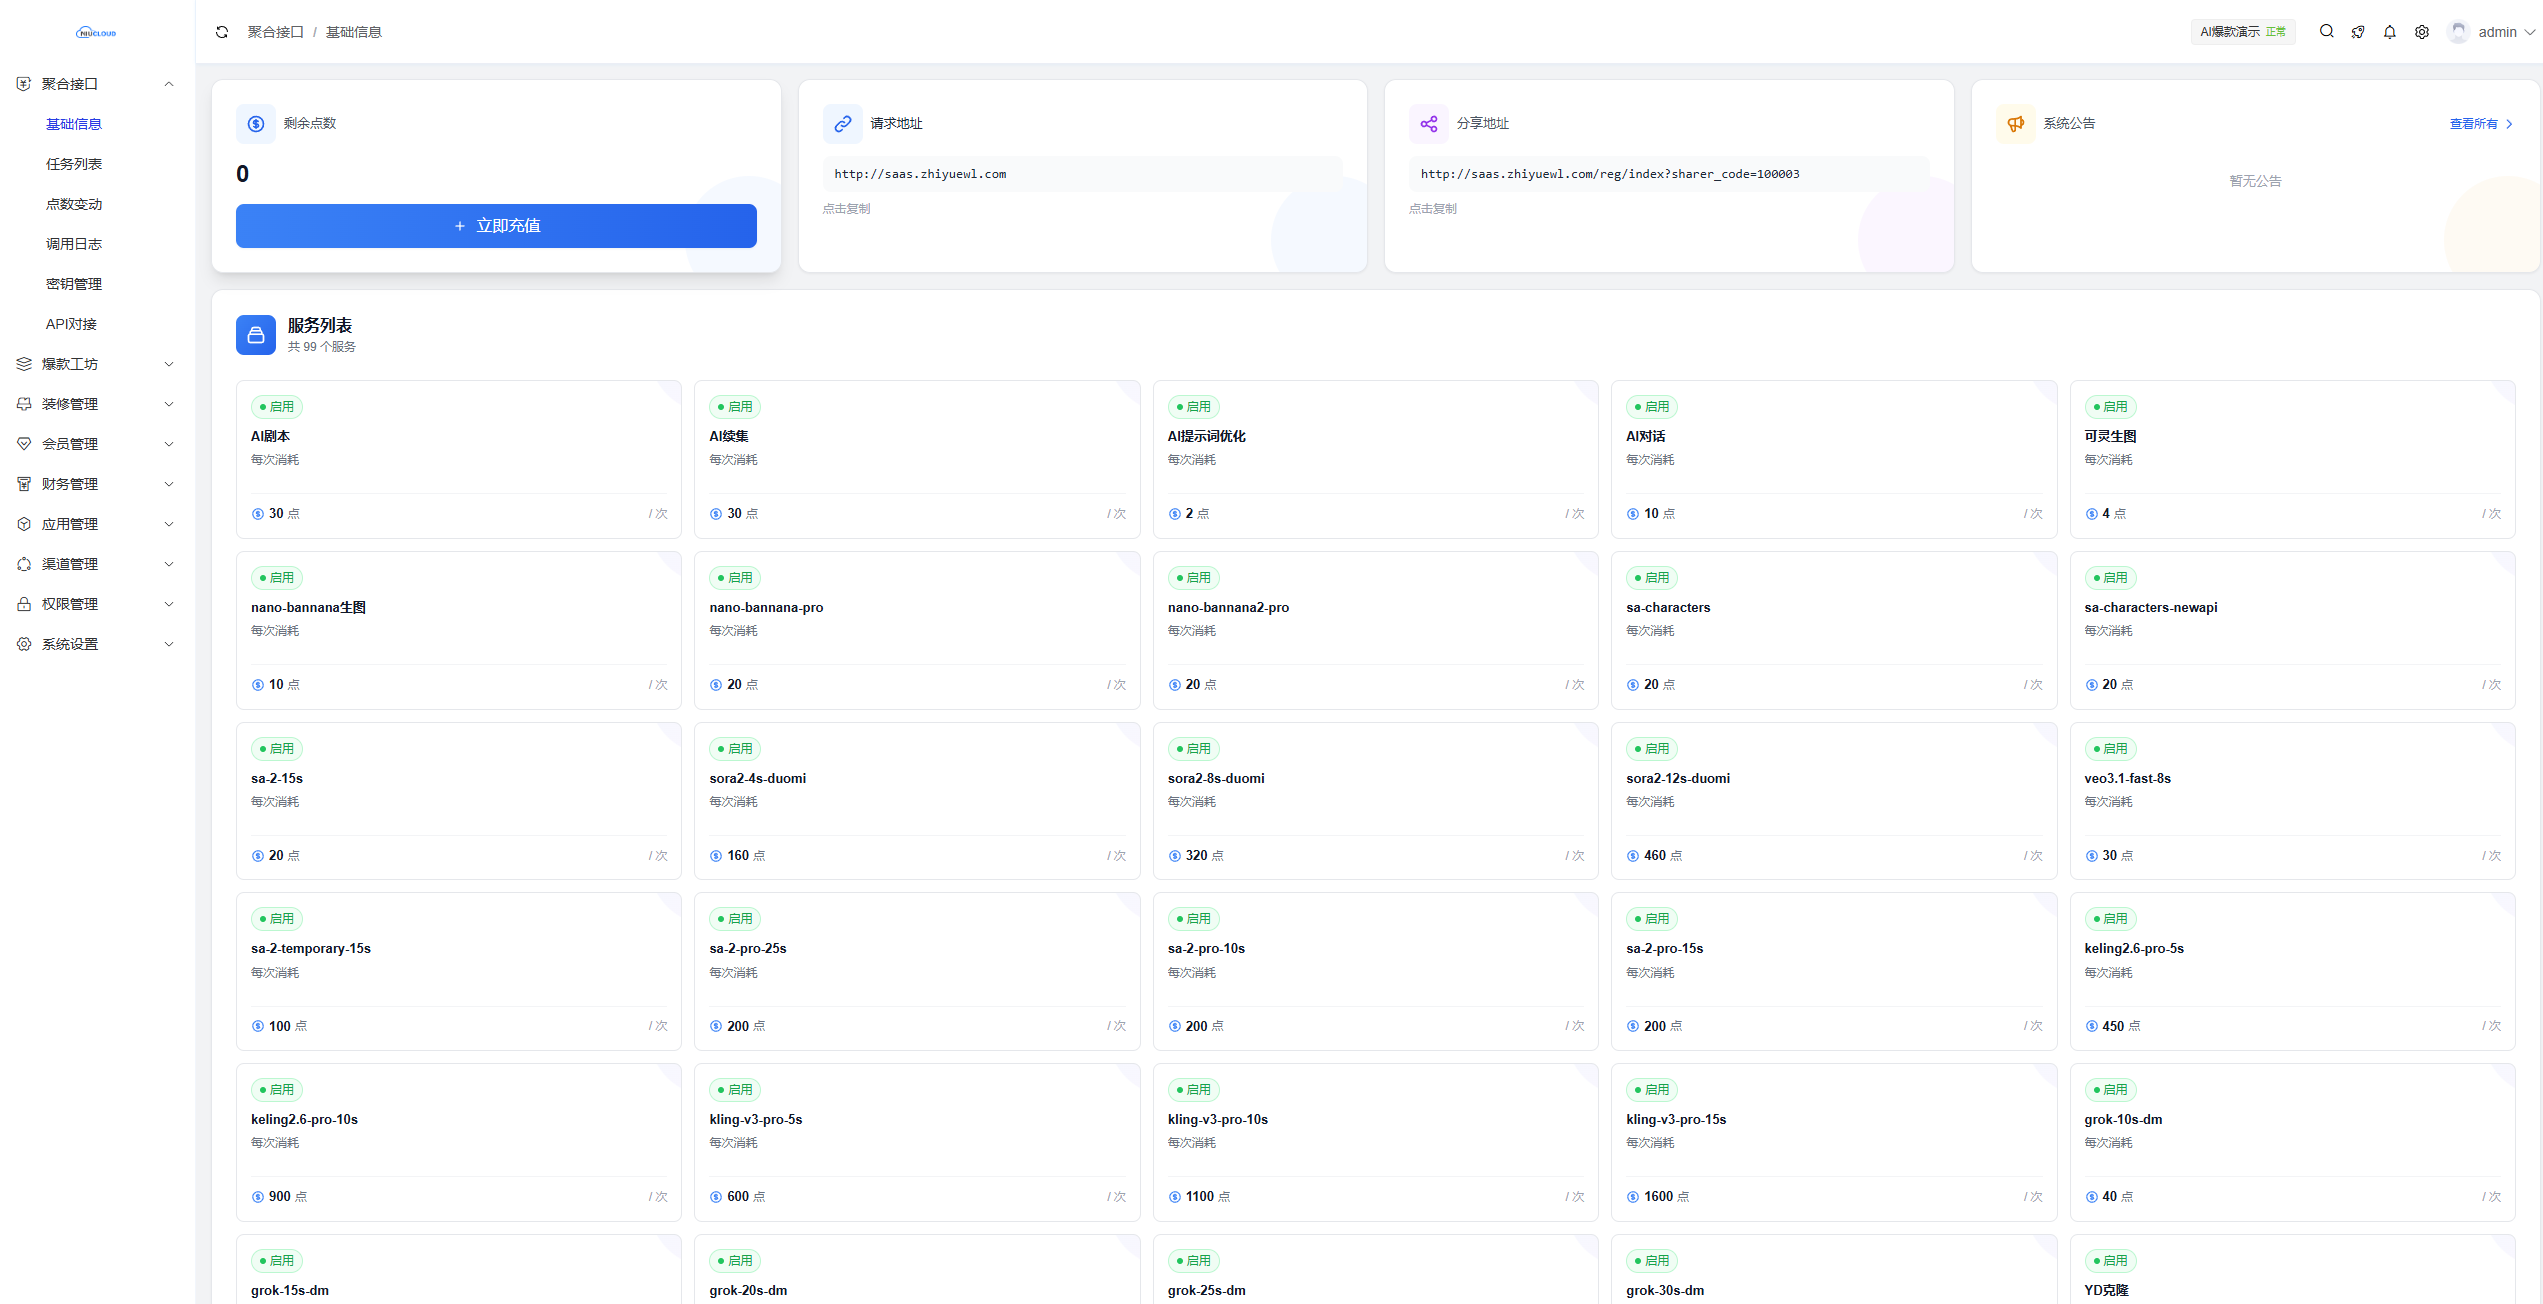This screenshot has width=2543, height=1304.
Task: Open 密钥管理 in the sidebar
Action: click(74, 284)
